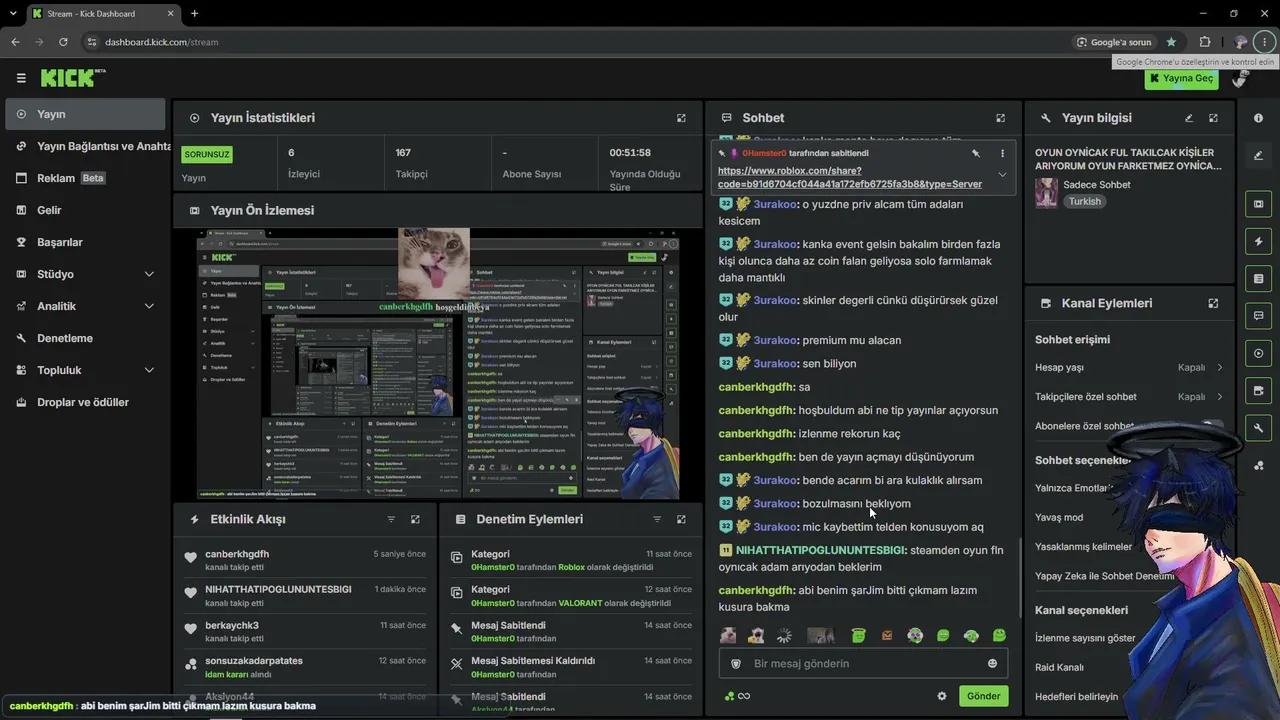1280x720 pixels.
Task: Open pinned message three-dot options
Action: pyautogui.click(x=1002, y=153)
